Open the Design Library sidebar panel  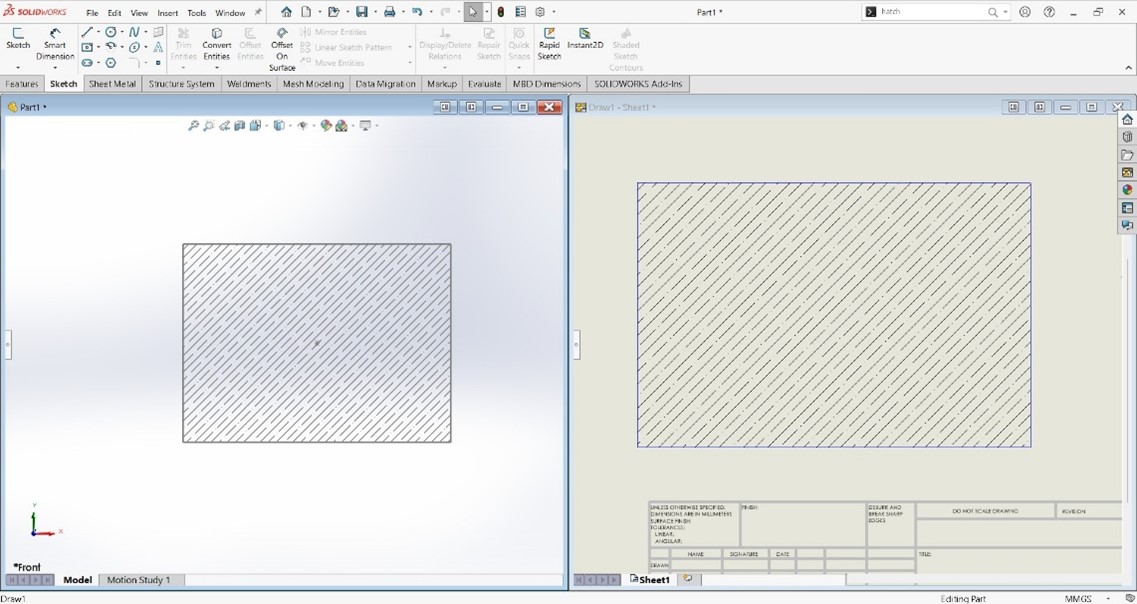tap(1127, 137)
